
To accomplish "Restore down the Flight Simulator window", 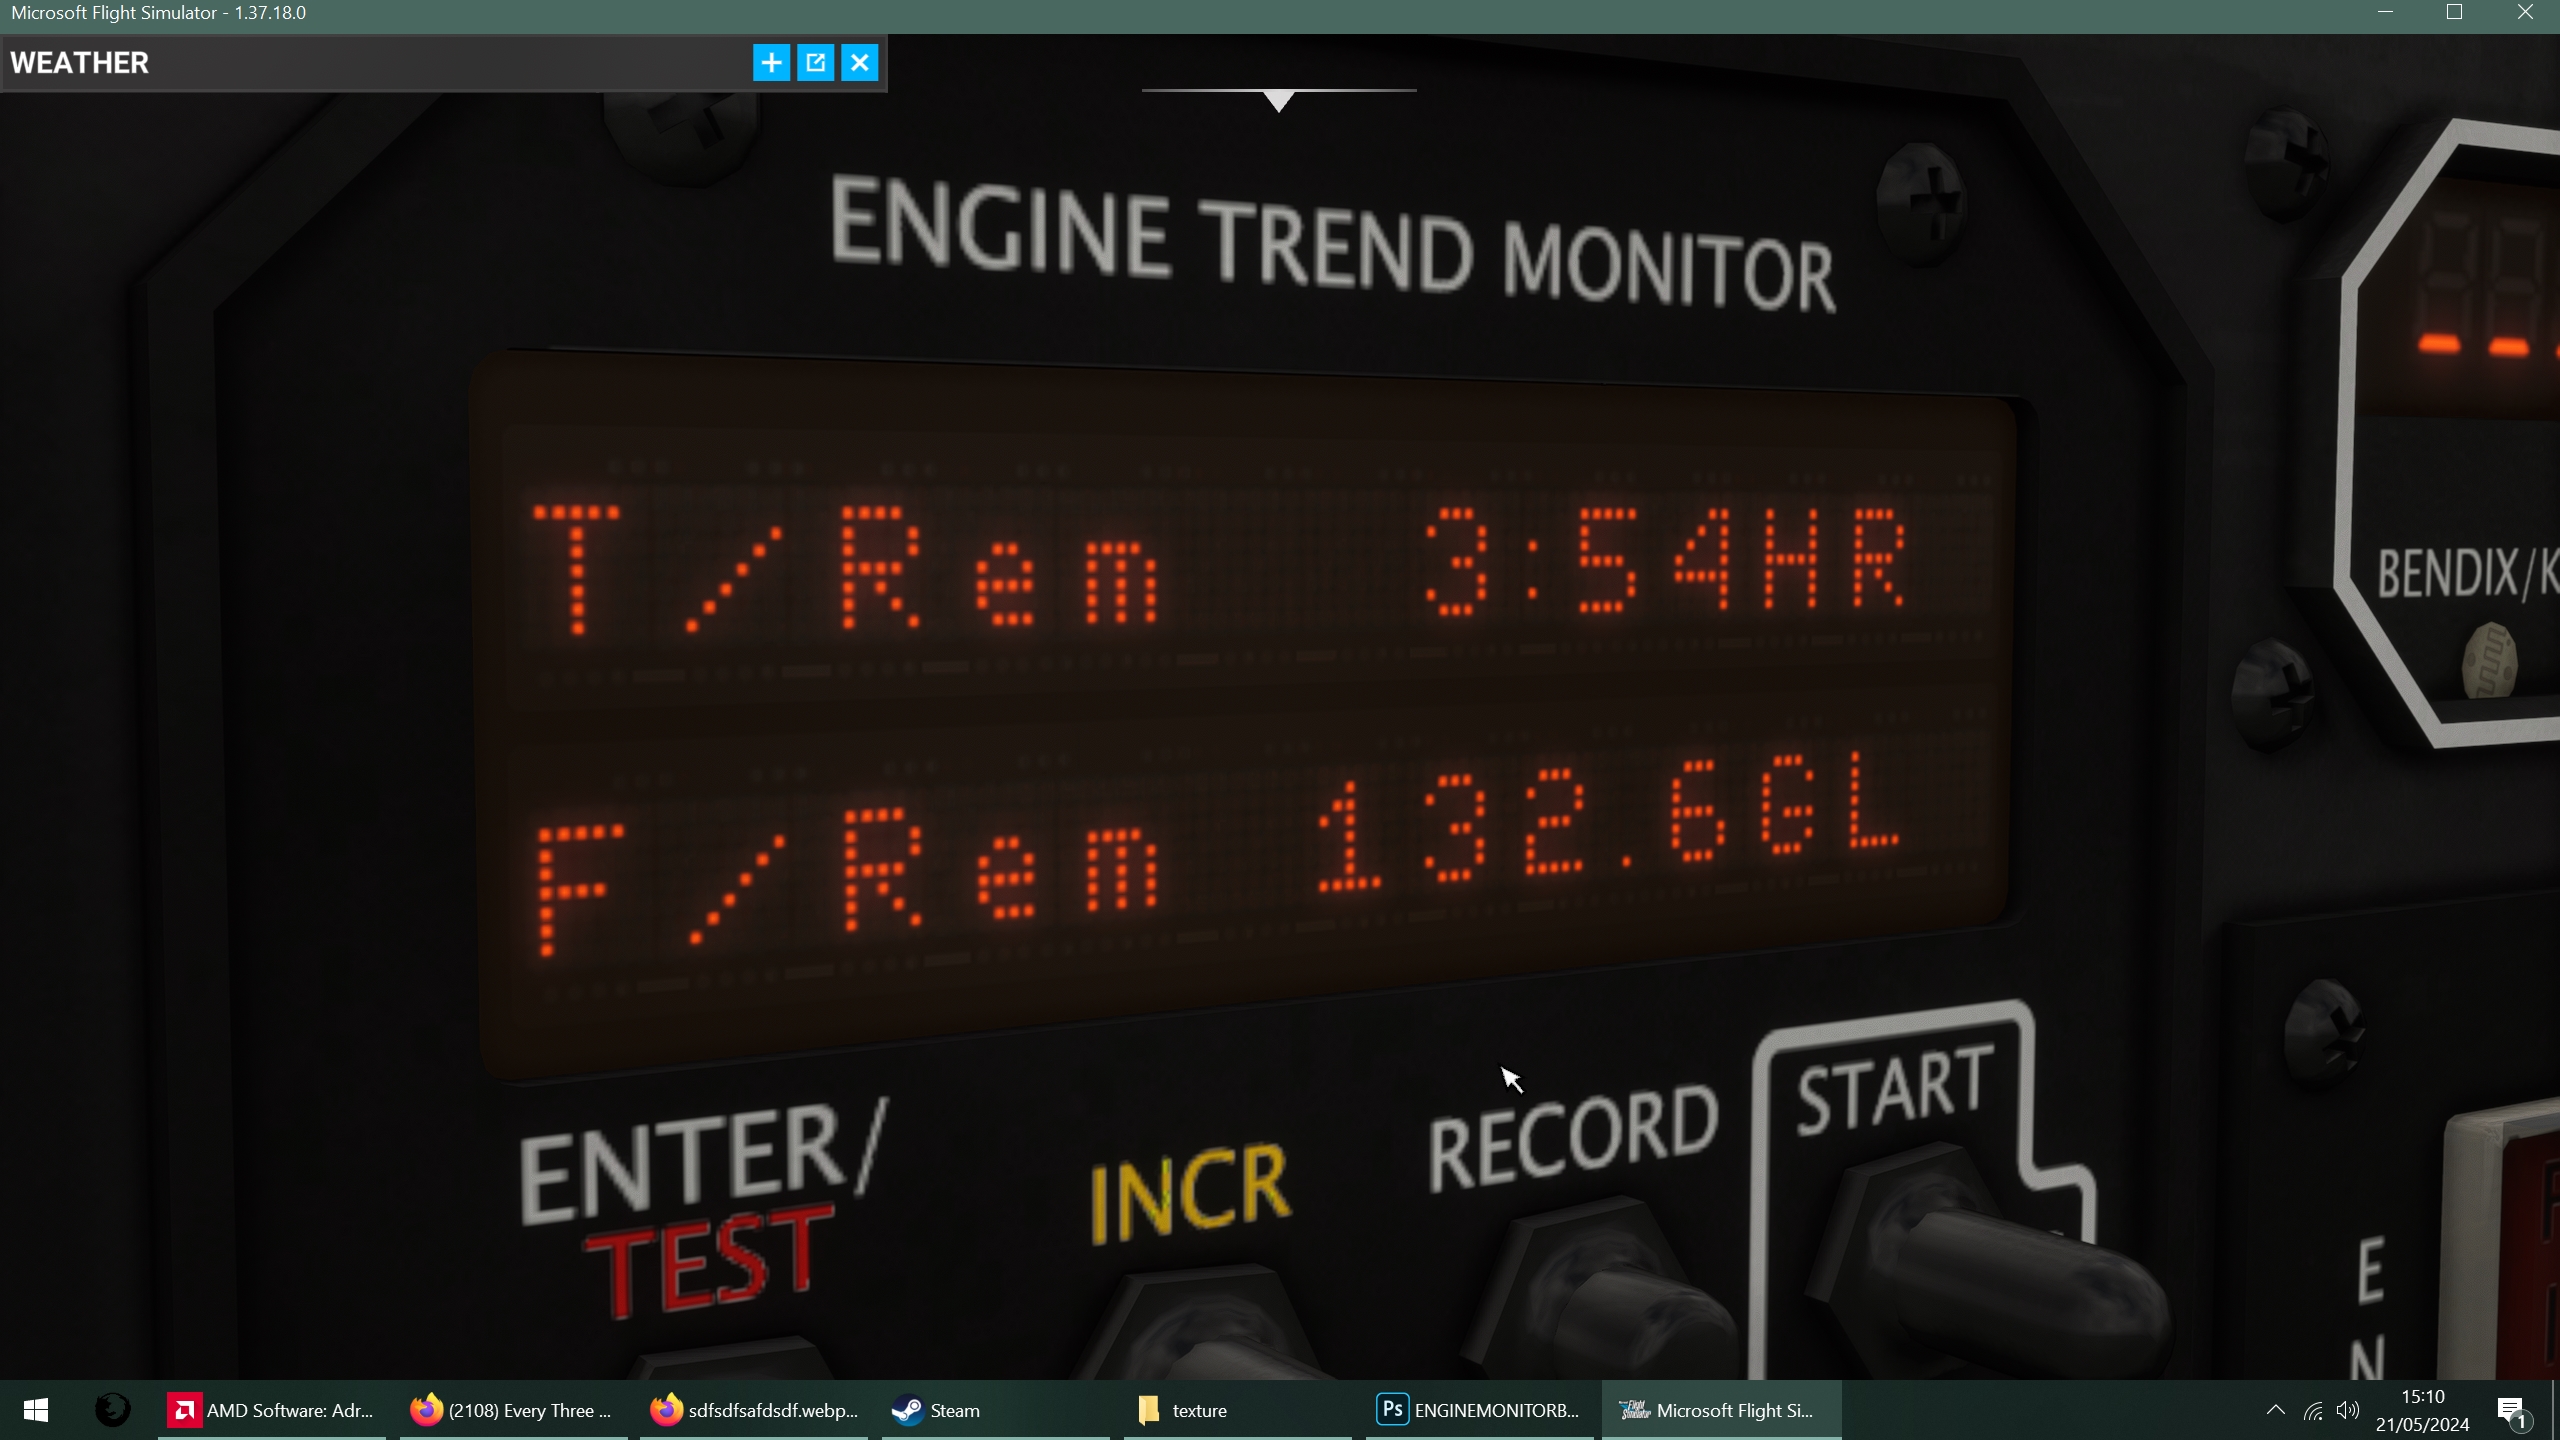I will click(2455, 13).
